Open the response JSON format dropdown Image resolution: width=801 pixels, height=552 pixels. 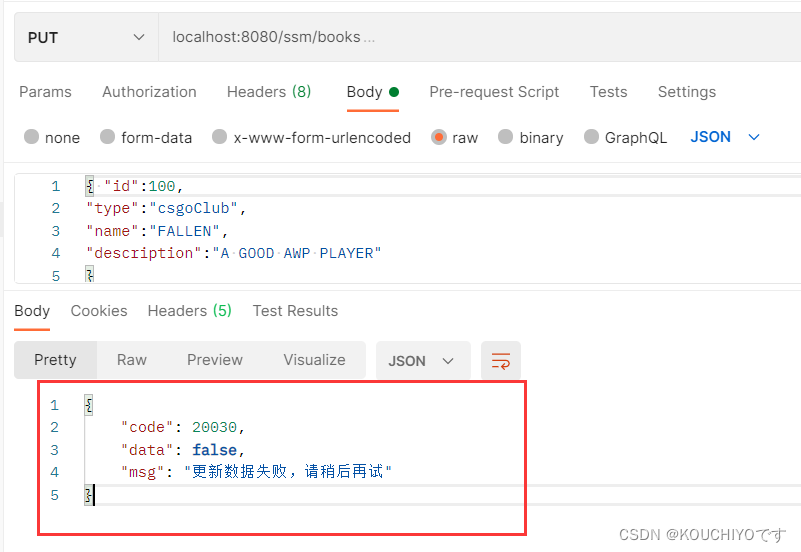click(x=423, y=361)
